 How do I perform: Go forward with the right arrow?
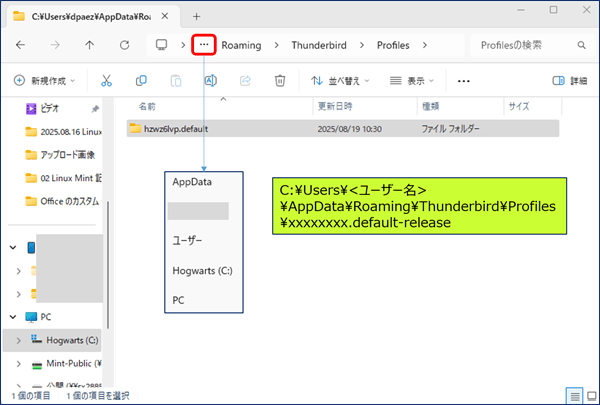pyautogui.click(x=55, y=45)
